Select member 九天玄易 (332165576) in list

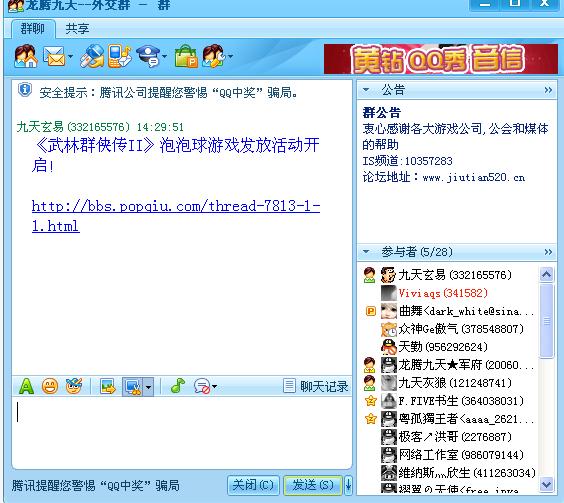(449, 275)
